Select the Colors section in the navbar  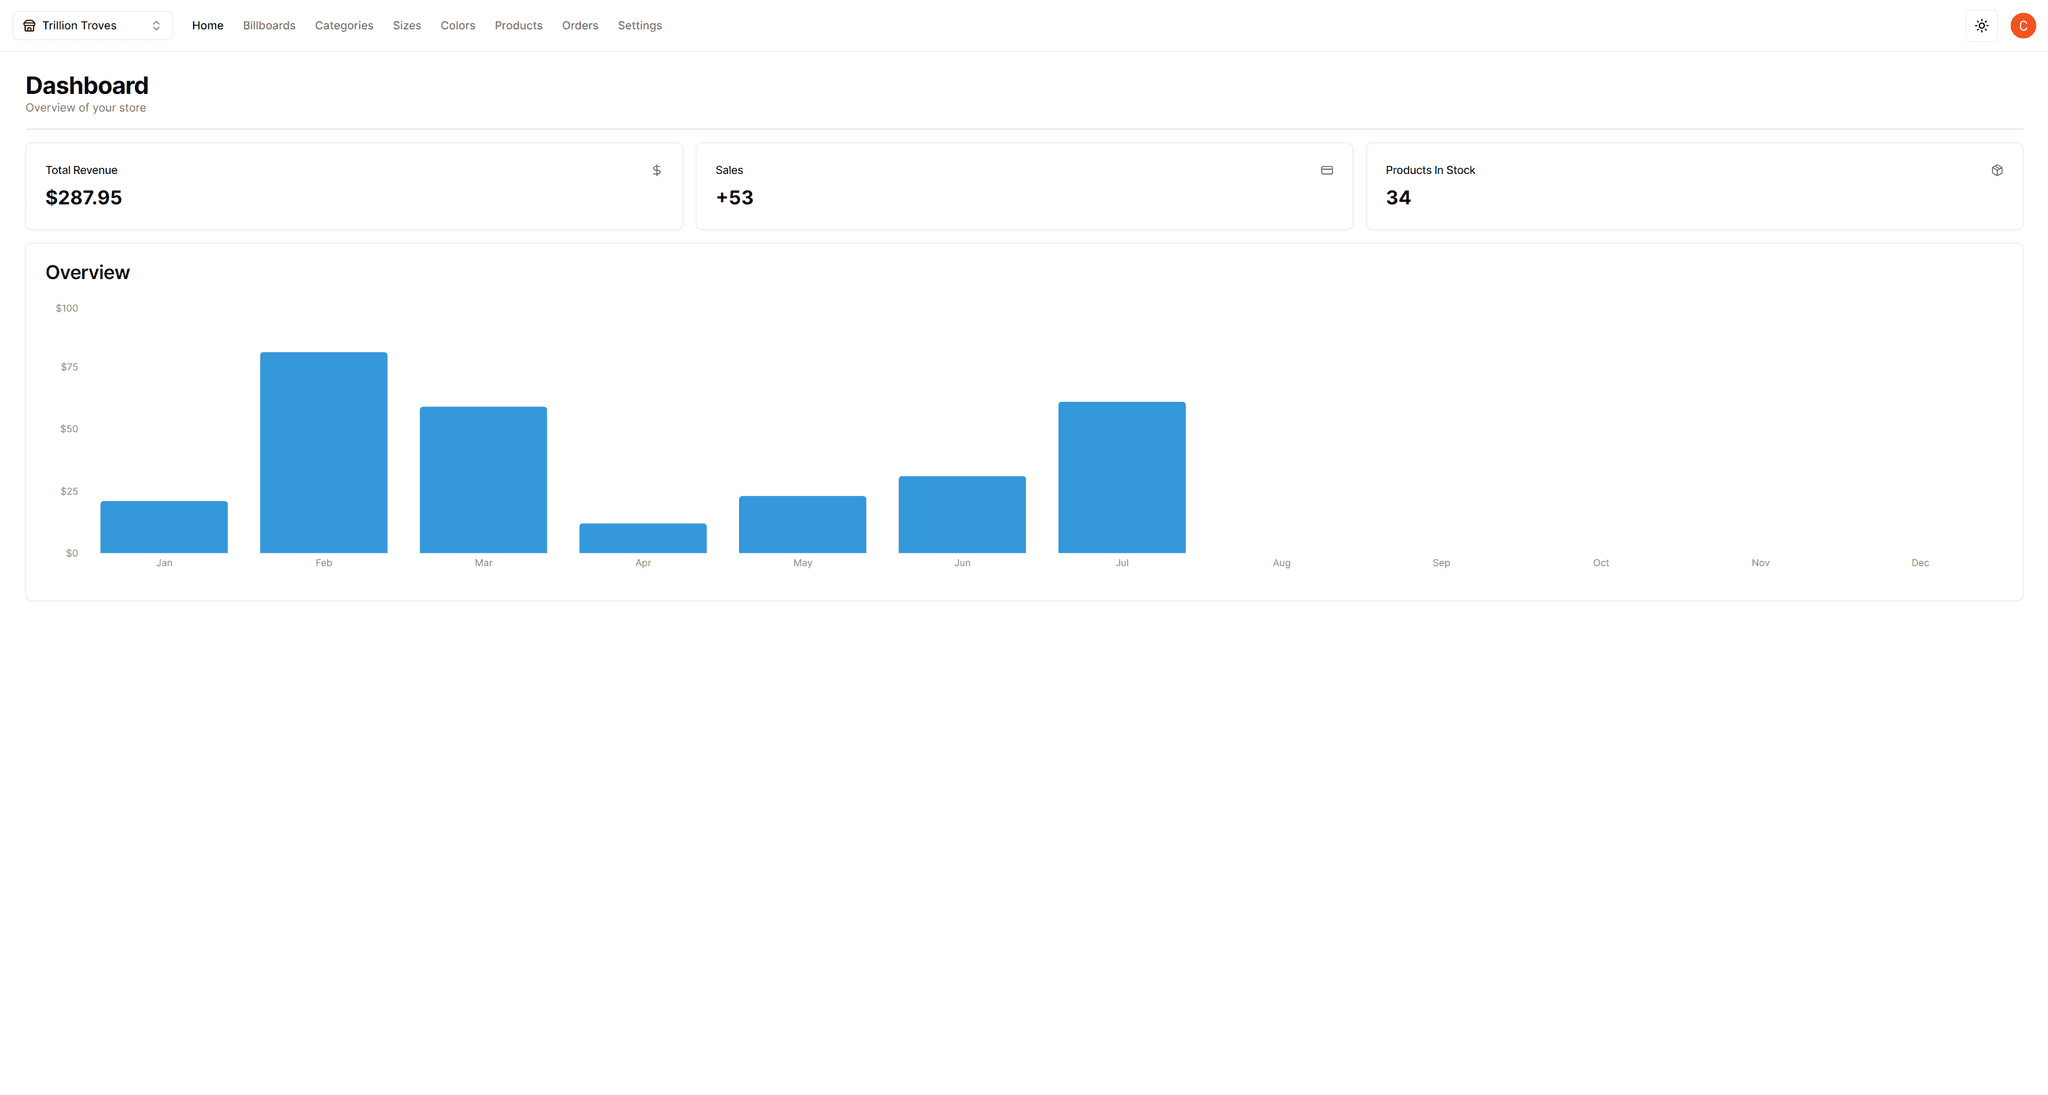(x=457, y=25)
